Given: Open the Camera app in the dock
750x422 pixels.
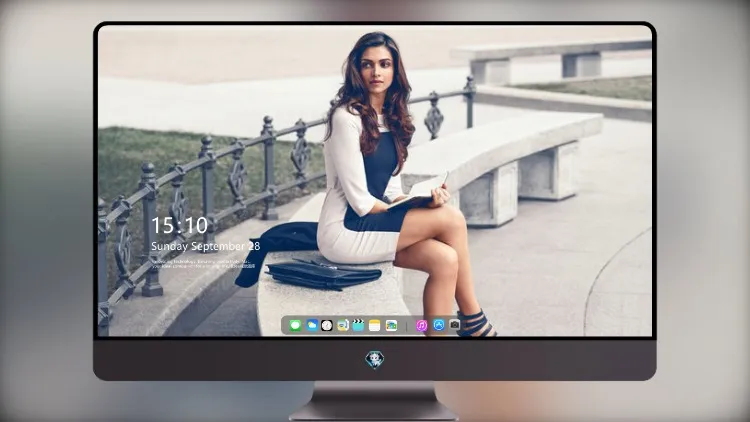Looking at the screenshot, I should (x=454, y=325).
